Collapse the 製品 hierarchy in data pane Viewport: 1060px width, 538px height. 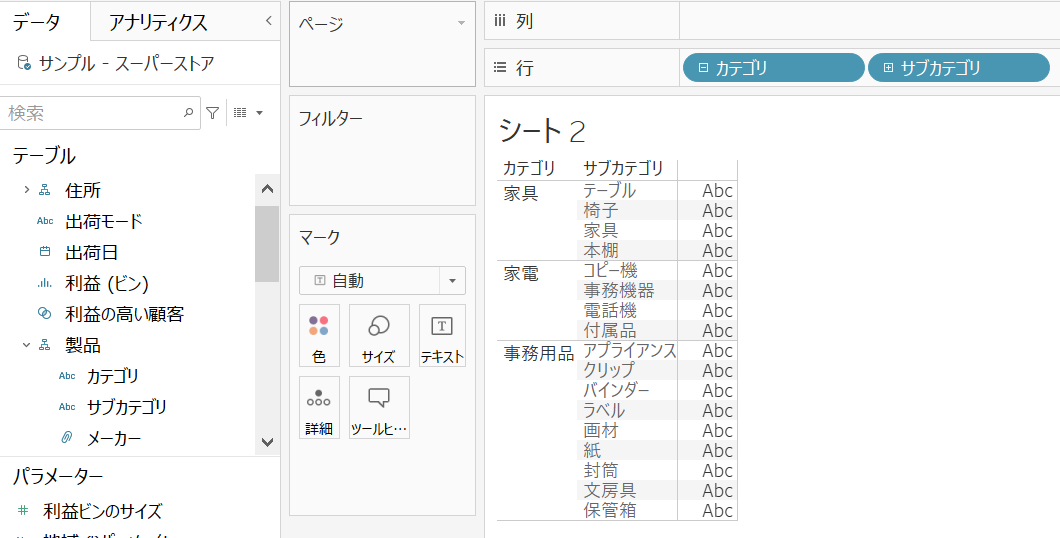[x=26, y=345]
